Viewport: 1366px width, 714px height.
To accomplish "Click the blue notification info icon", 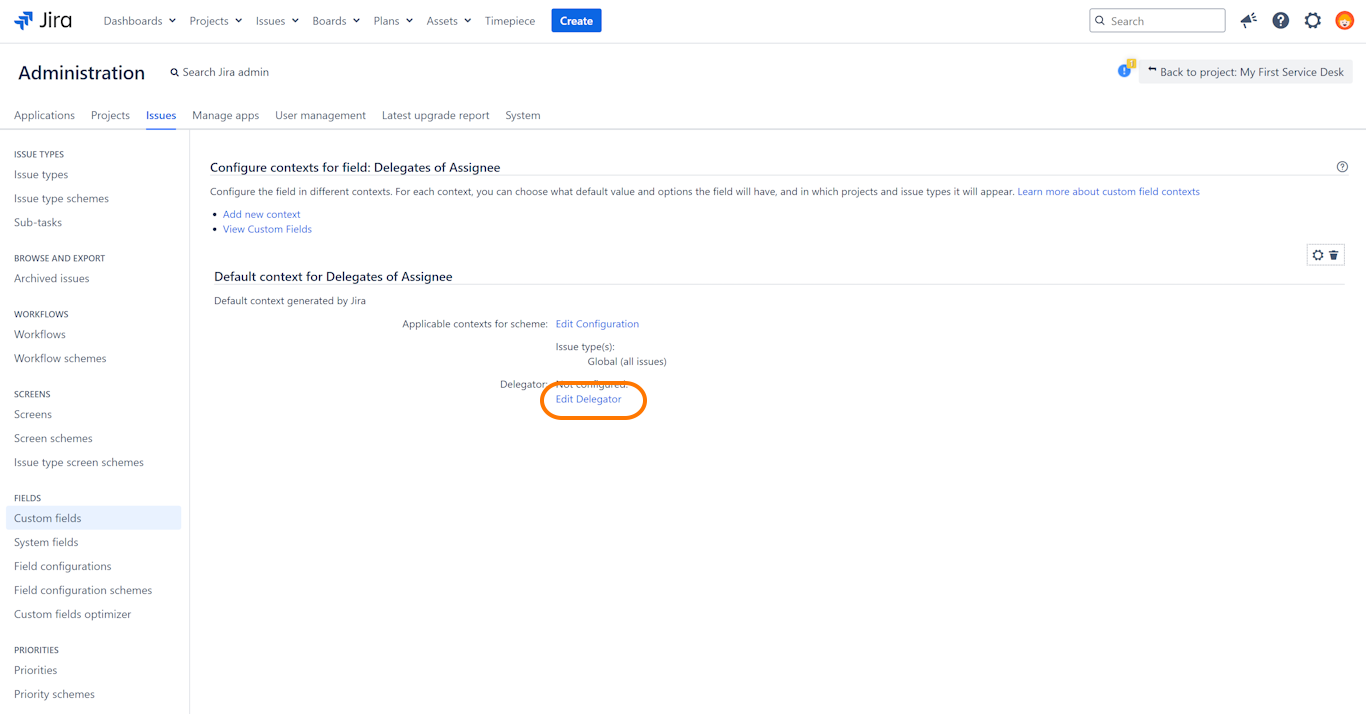I will click(x=1124, y=71).
